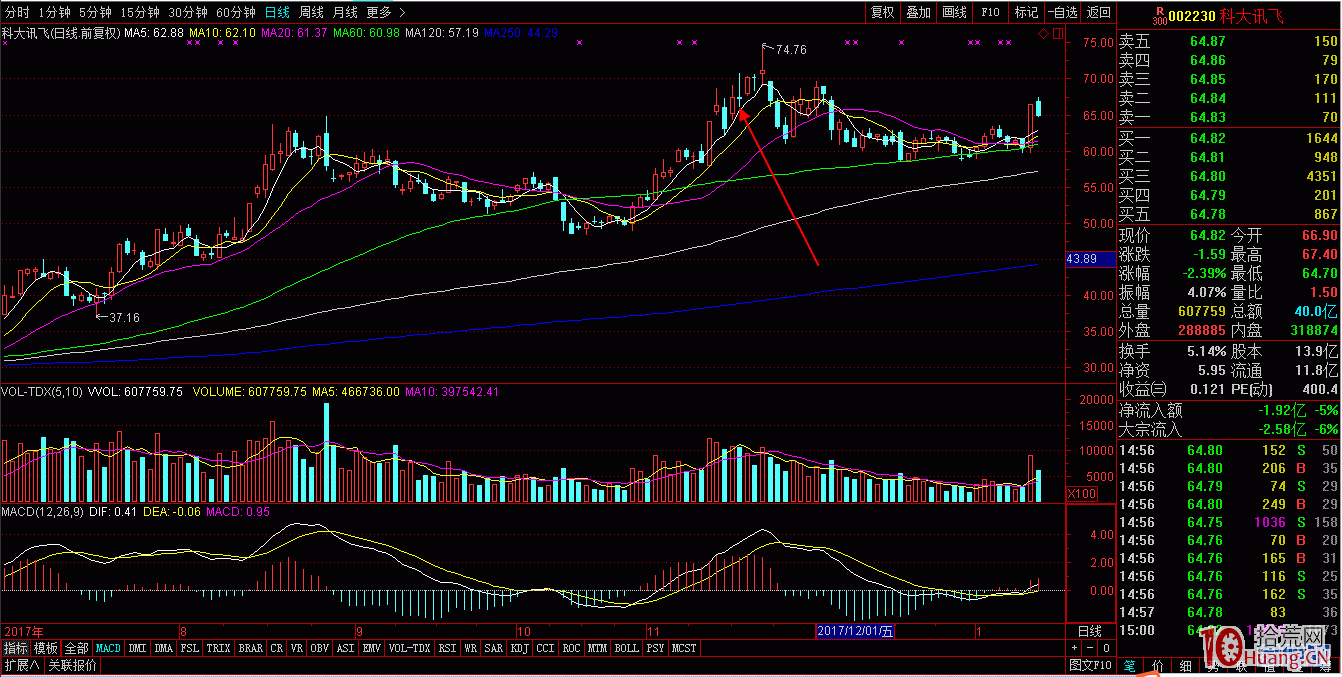Image resolution: width=1342 pixels, height=677 pixels.
Task: Select the 价 price distribution tab
Action: pyautogui.click(x=1158, y=666)
